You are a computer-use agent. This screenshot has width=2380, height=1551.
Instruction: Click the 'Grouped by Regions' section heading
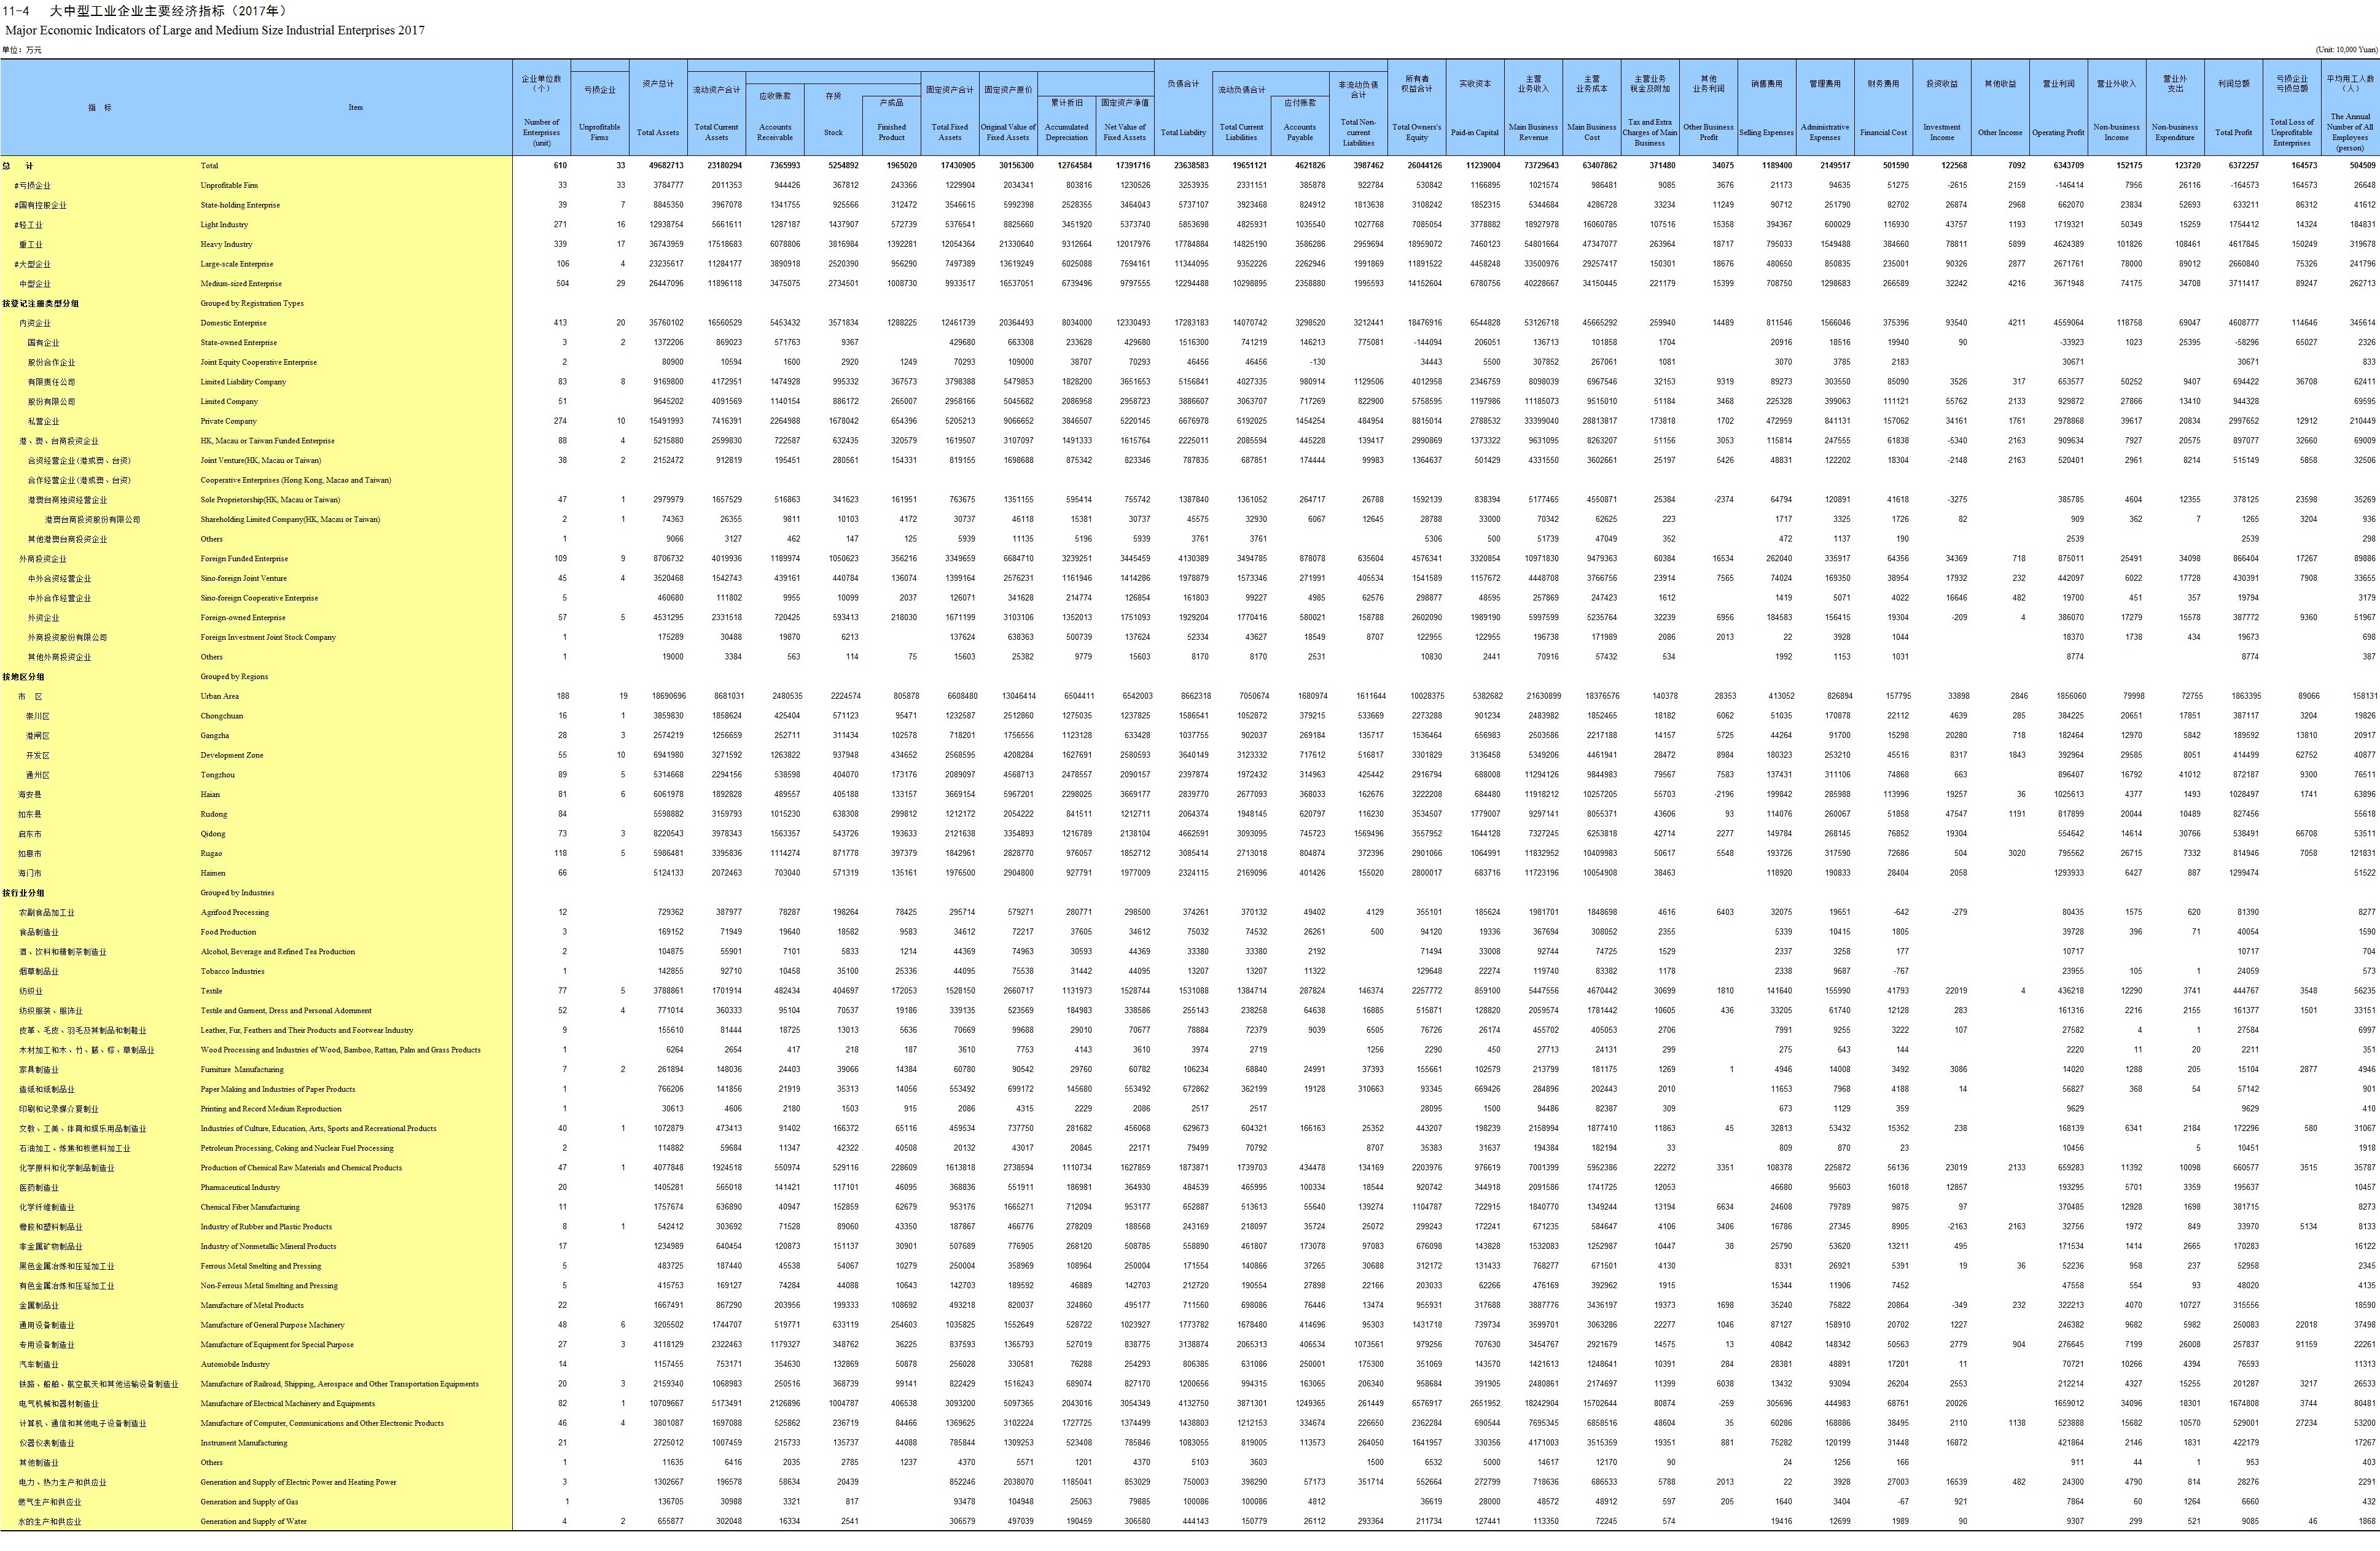[234, 677]
